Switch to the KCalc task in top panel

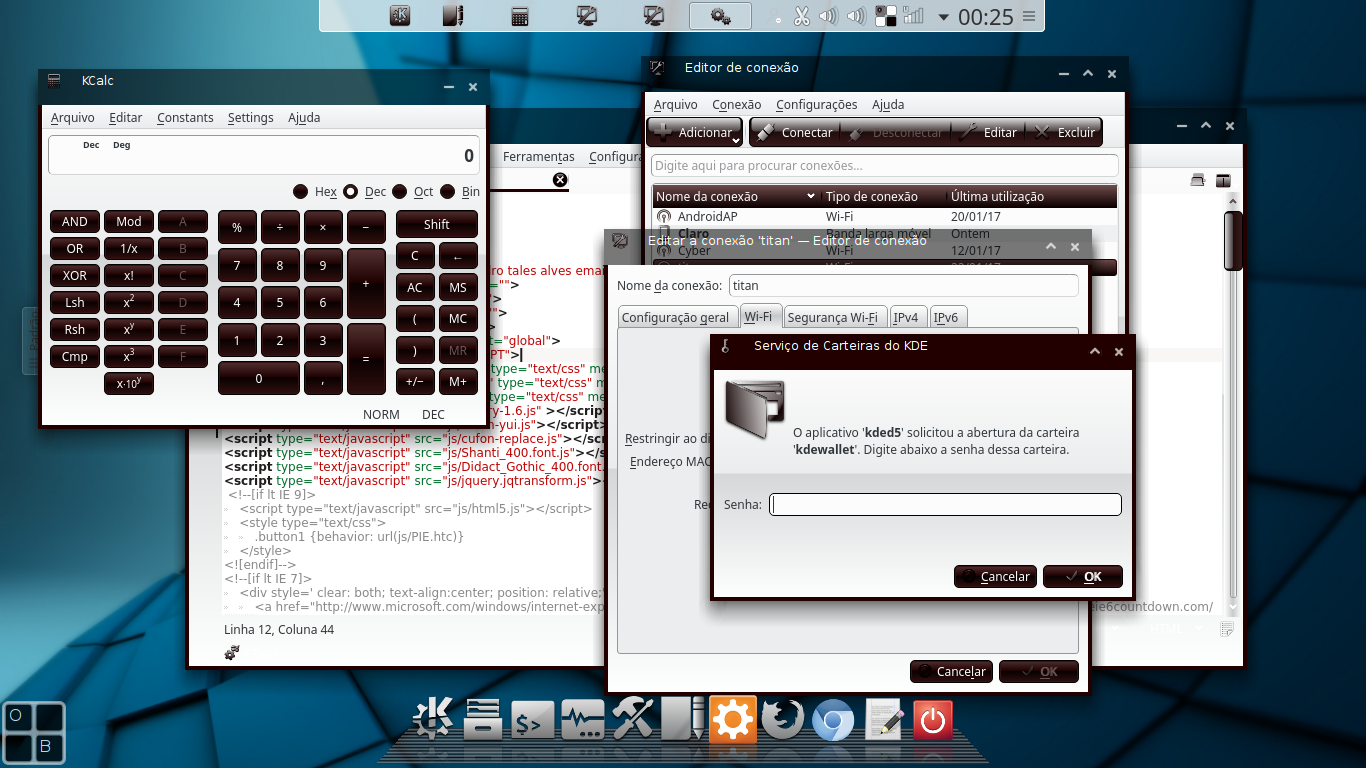coord(520,16)
